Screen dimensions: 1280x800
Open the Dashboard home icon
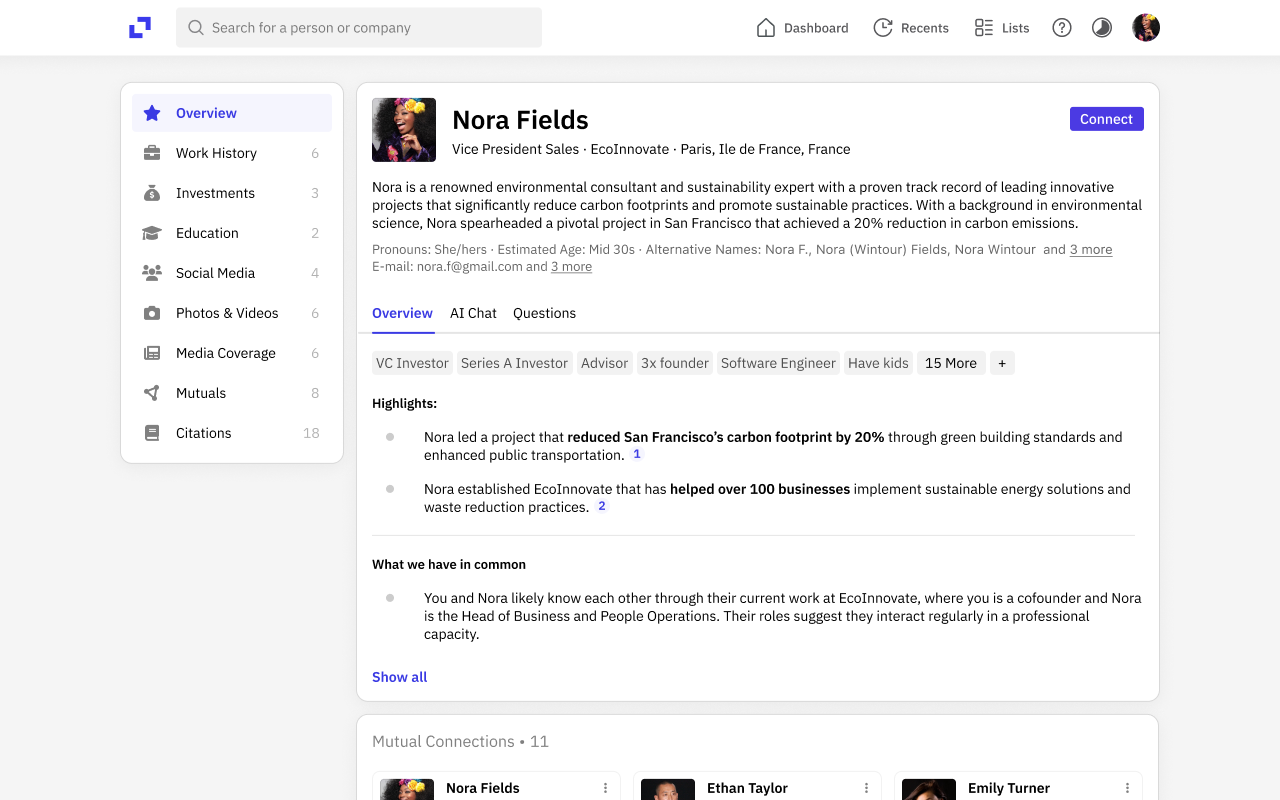pyautogui.click(x=766, y=28)
